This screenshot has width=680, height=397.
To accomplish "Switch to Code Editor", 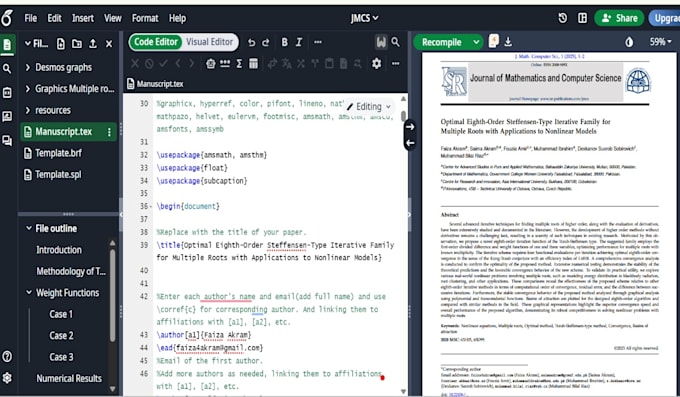I will (156, 42).
